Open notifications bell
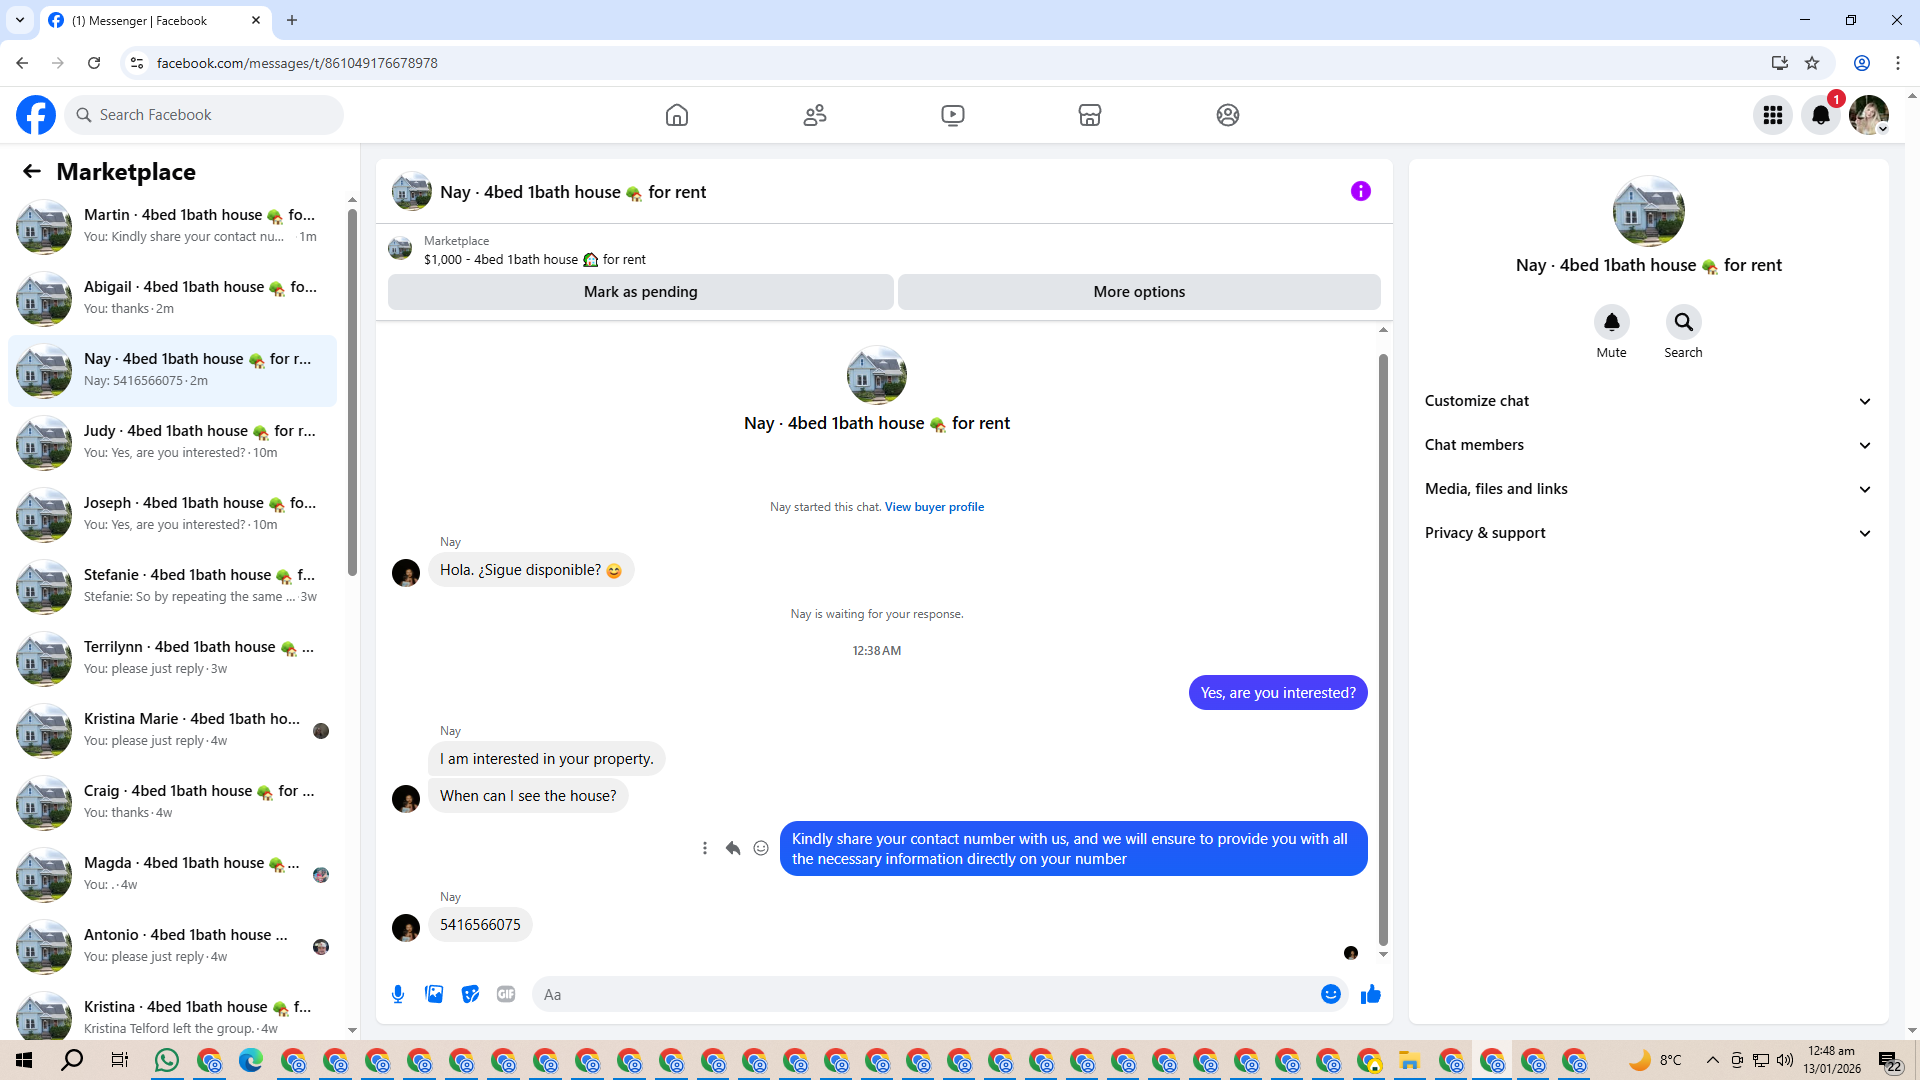Viewport: 1920px width, 1080px height. [1821, 115]
